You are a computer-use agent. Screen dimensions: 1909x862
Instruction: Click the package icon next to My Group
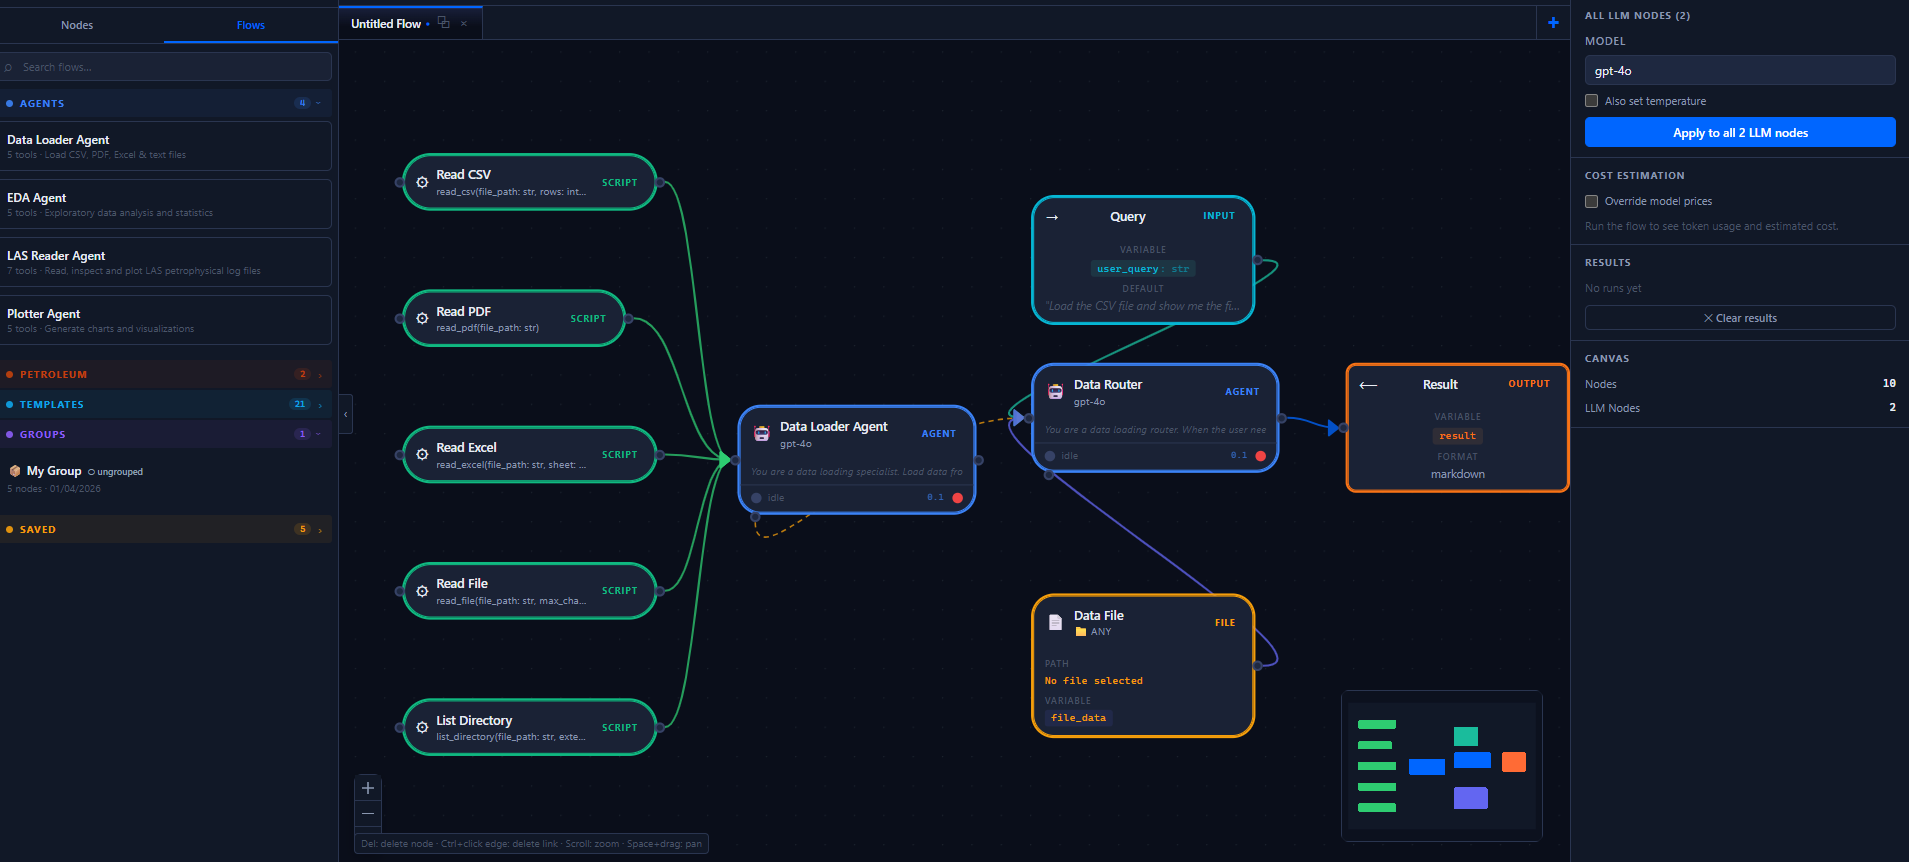coord(15,471)
